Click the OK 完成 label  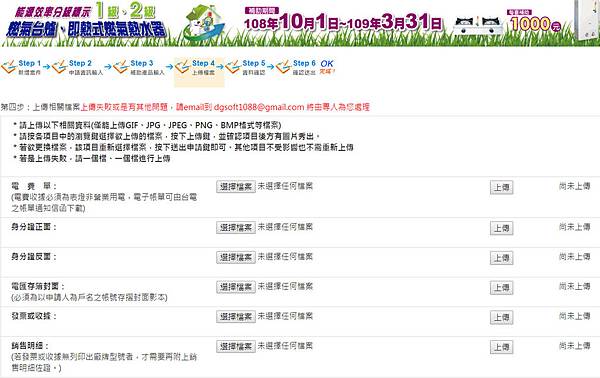click(x=327, y=67)
